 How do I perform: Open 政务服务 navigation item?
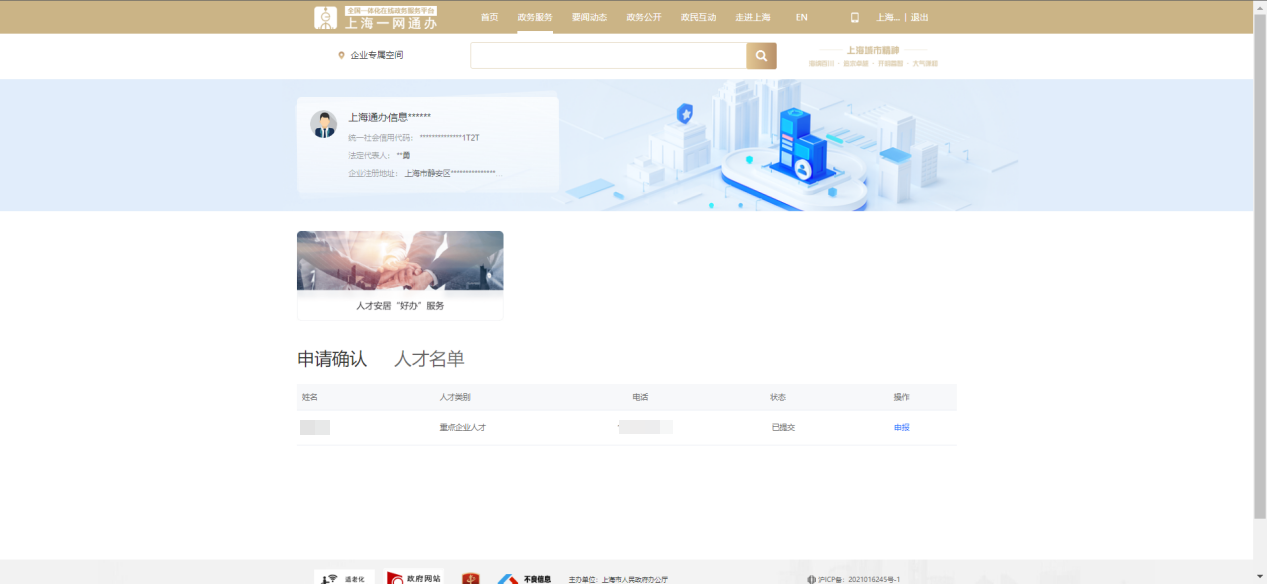click(535, 17)
